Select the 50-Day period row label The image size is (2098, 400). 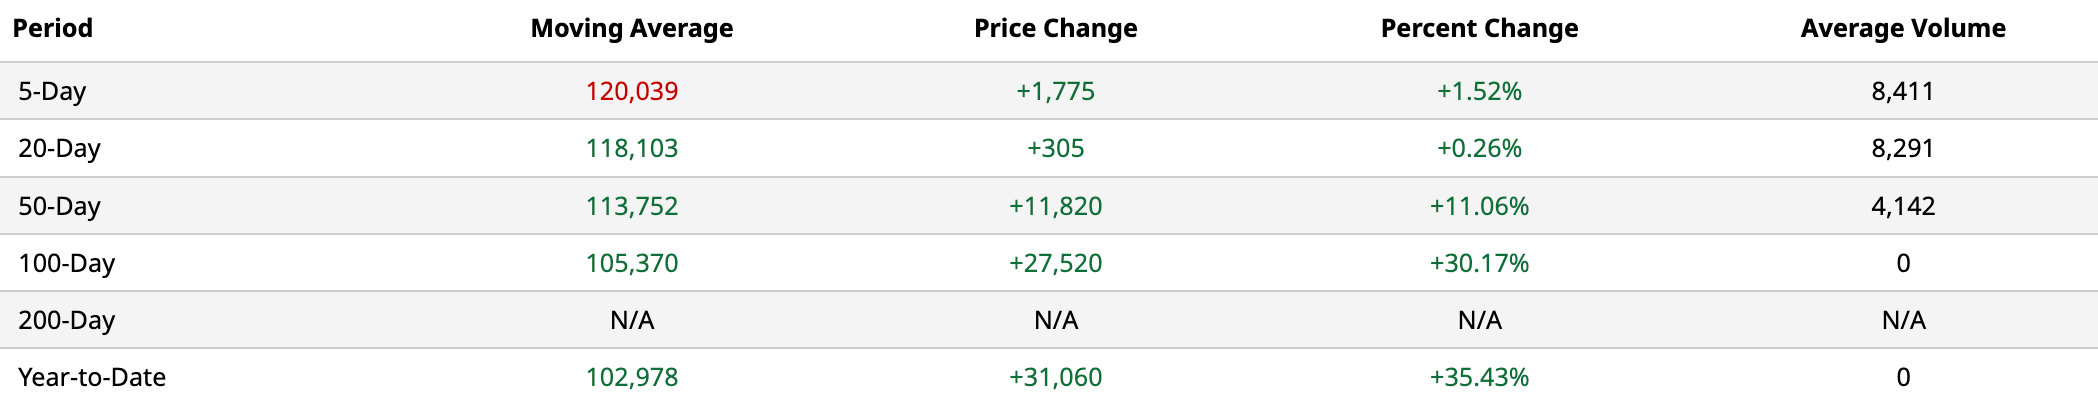point(59,206)
